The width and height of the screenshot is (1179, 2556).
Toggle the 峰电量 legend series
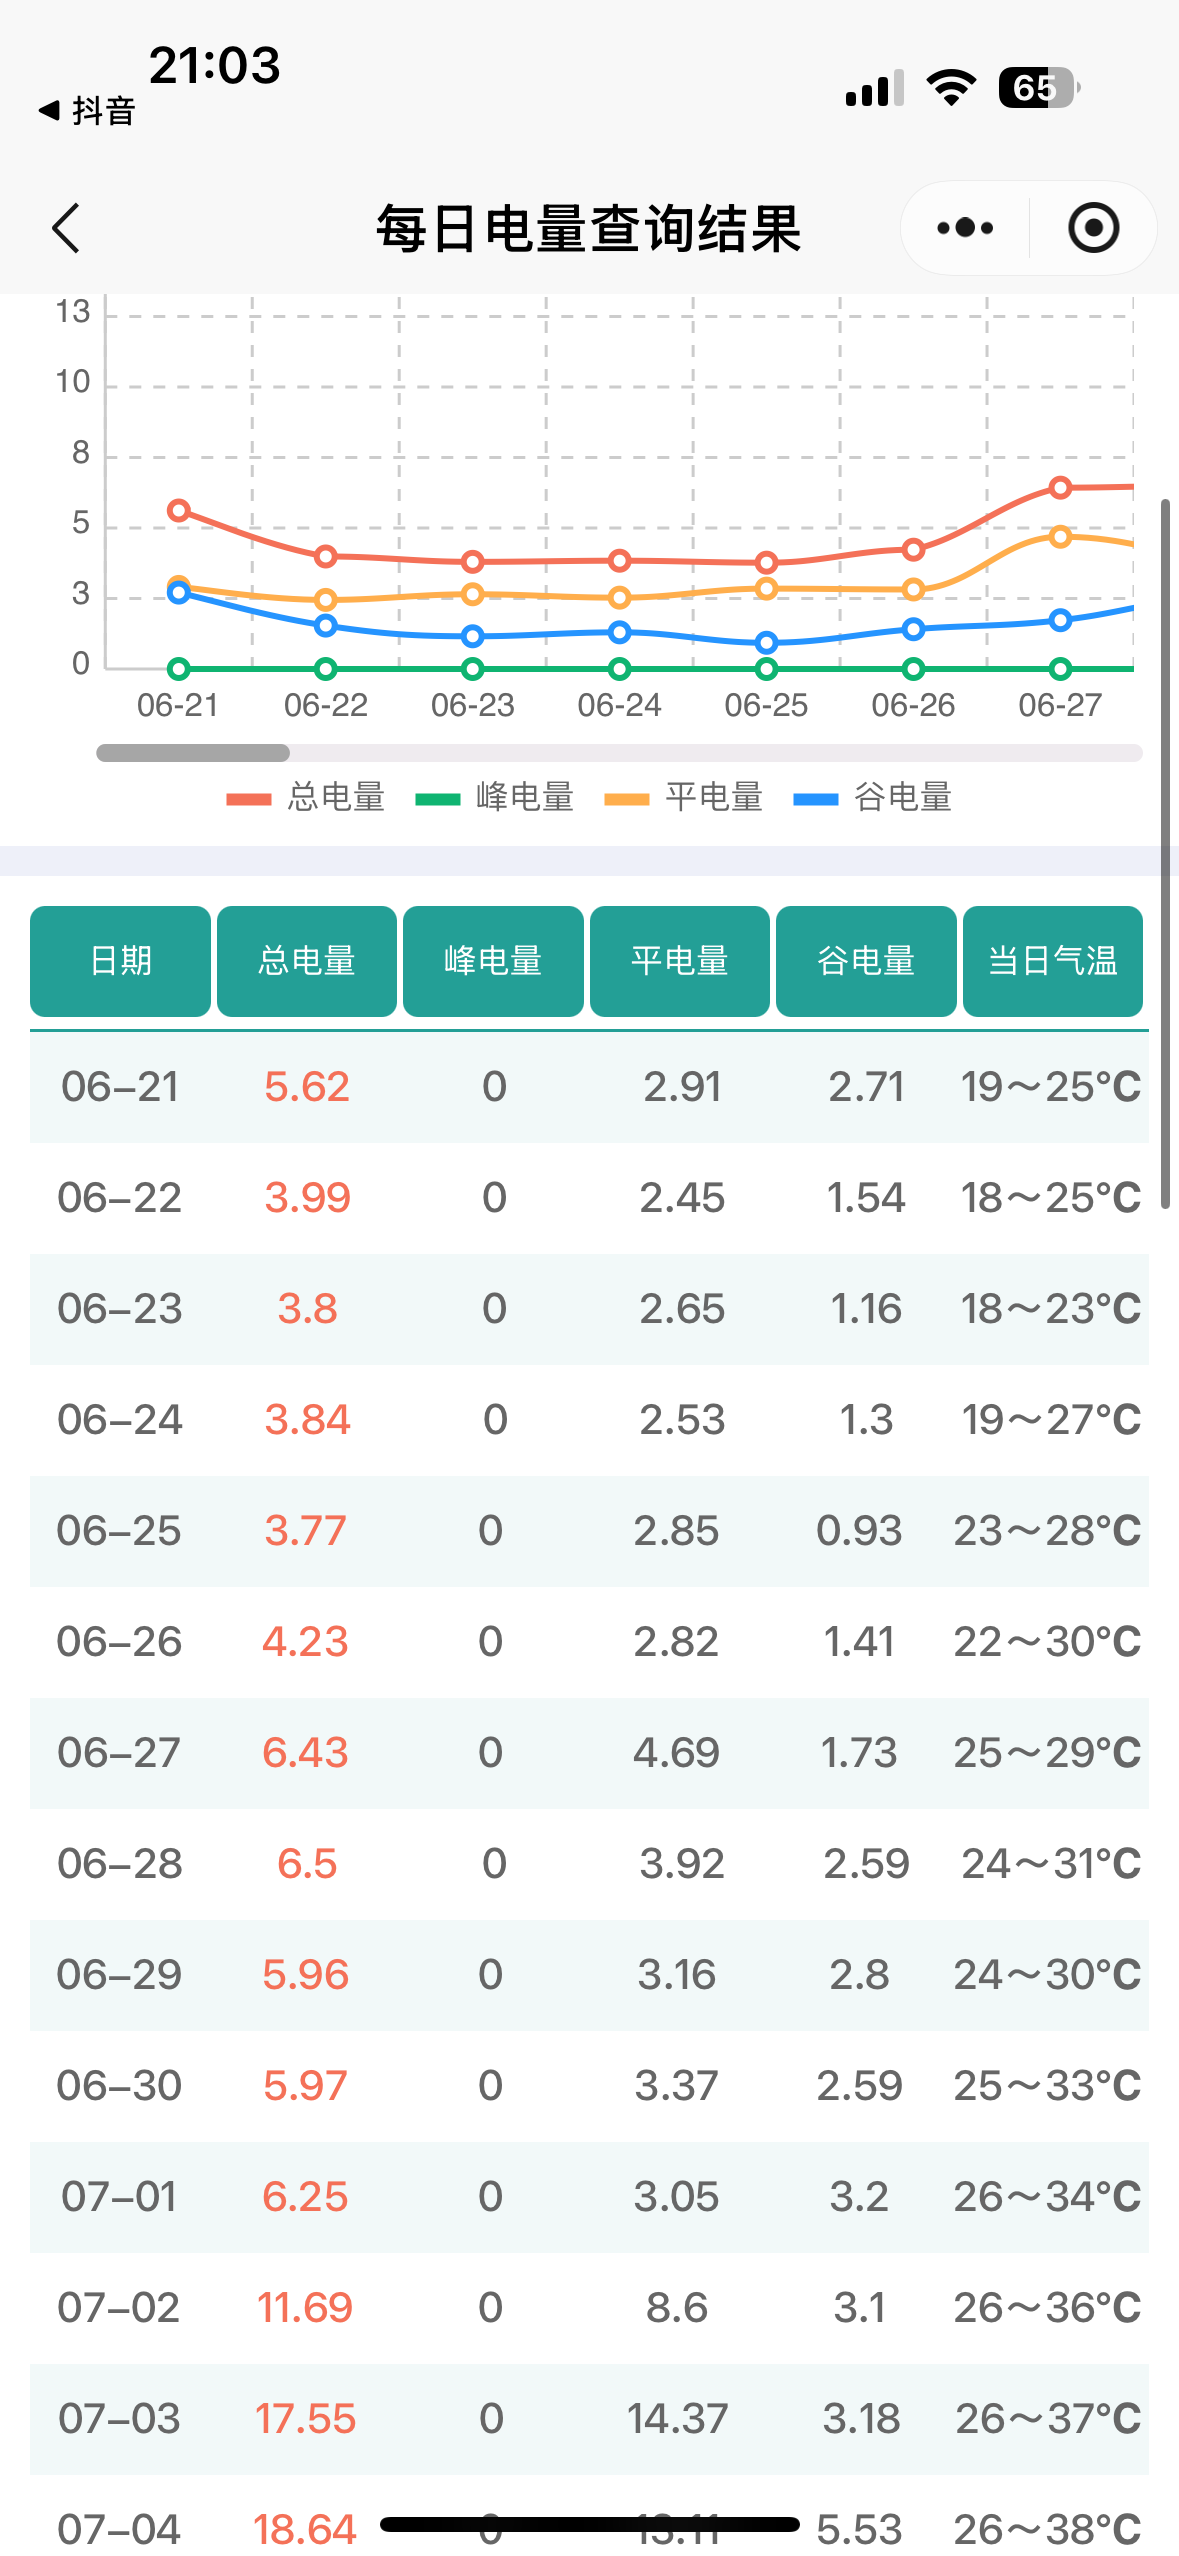495,797
